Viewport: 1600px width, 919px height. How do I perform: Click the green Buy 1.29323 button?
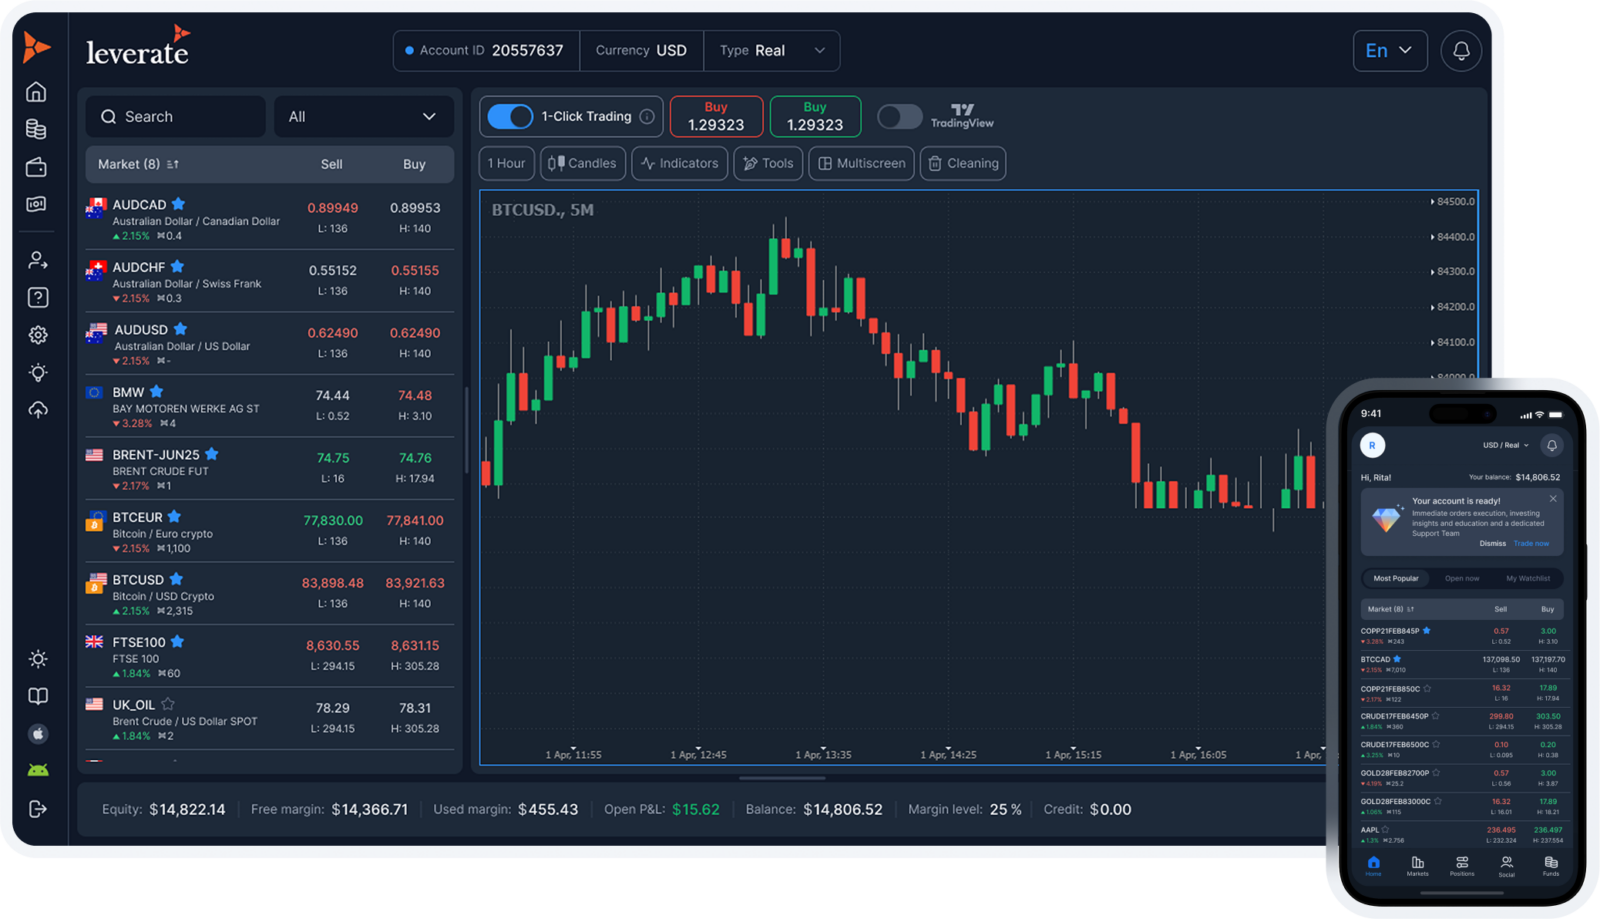[x=815, y=116]
